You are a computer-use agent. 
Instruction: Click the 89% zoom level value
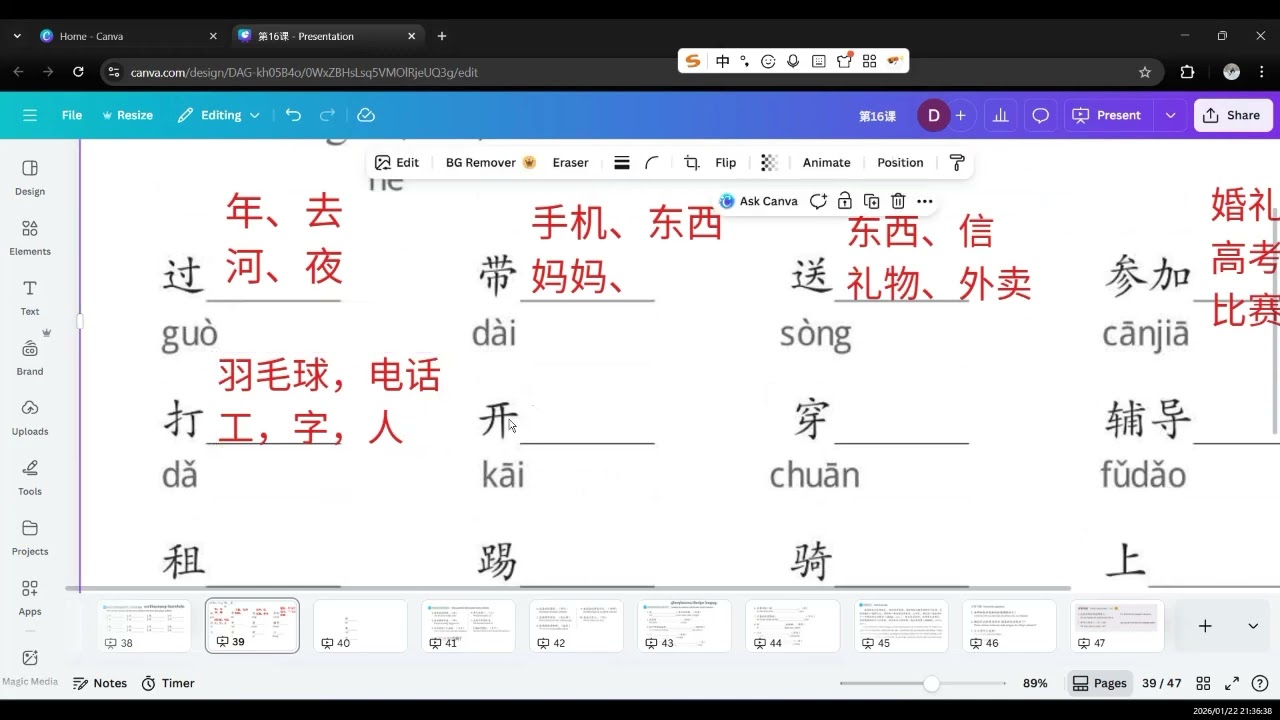1035,683
